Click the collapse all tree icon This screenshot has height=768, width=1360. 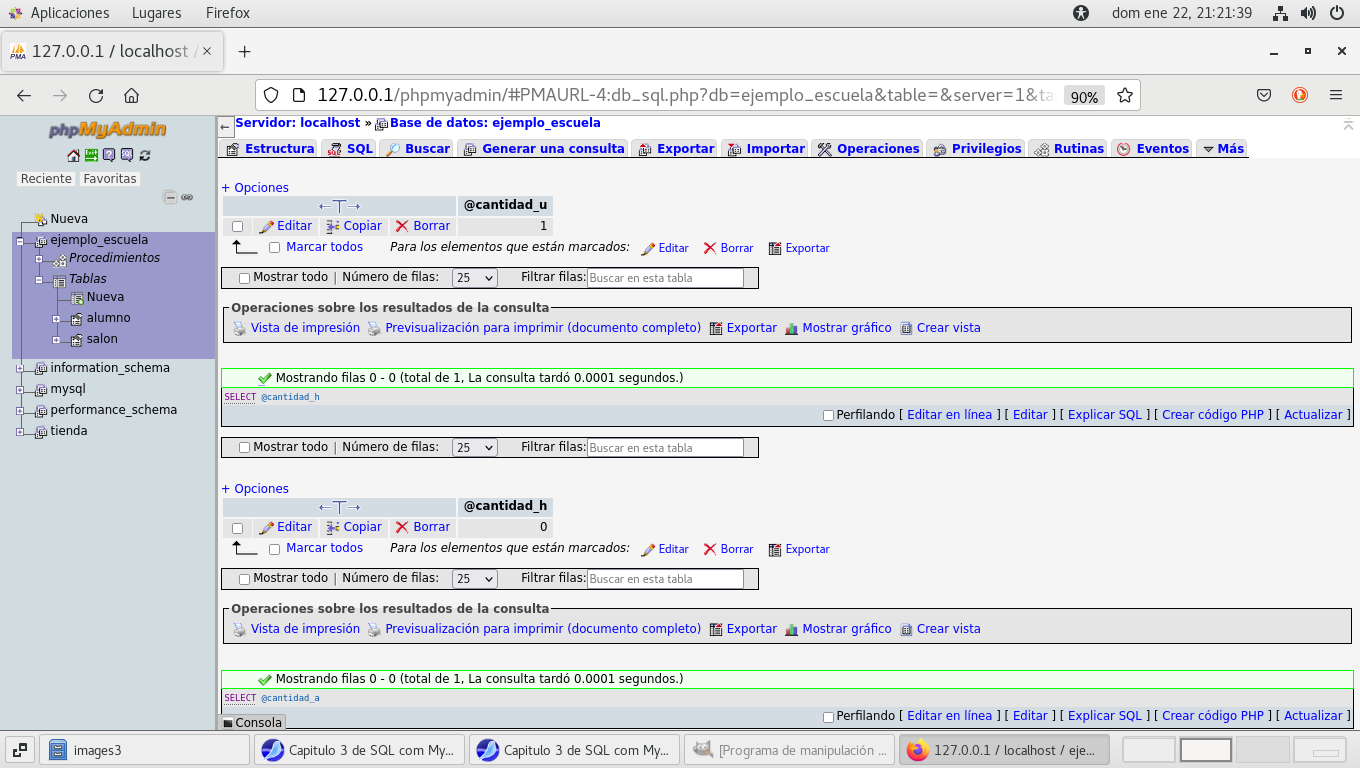(170, 198)
